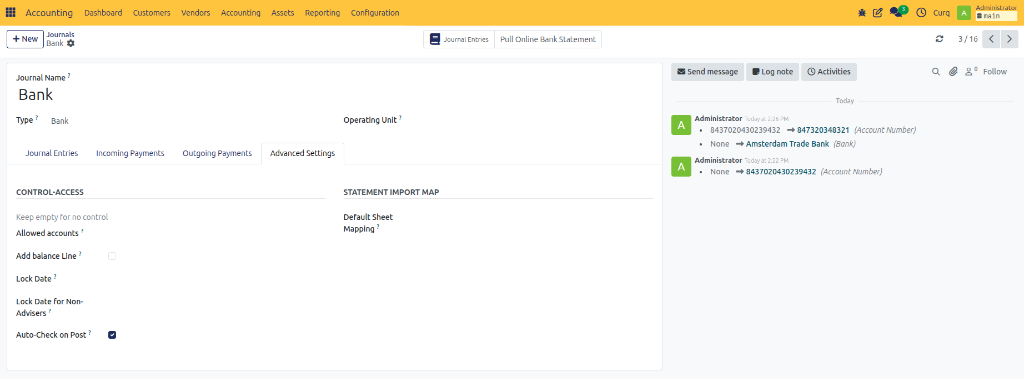
Task: Uncheck the Auto-Check on Post checkbox
Action: [x=112, y=335]
